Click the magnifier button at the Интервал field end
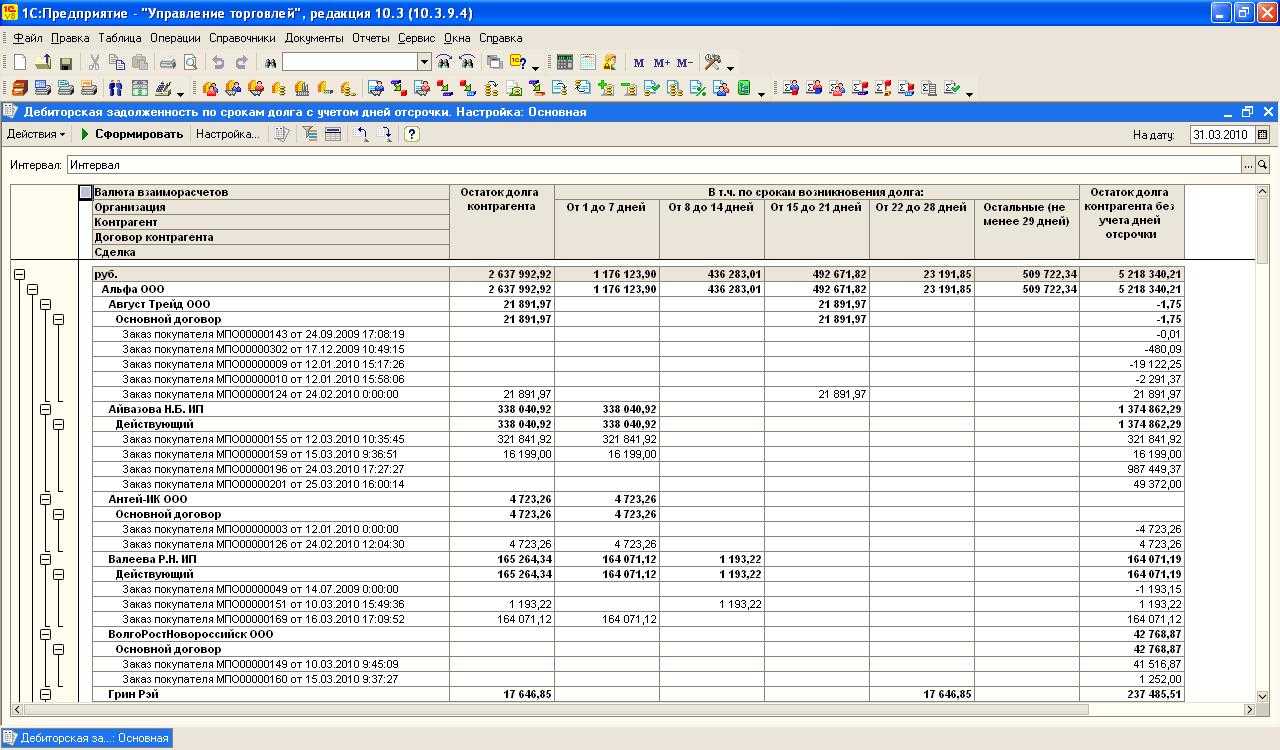1280x750 pixels. pos(1263,165)
